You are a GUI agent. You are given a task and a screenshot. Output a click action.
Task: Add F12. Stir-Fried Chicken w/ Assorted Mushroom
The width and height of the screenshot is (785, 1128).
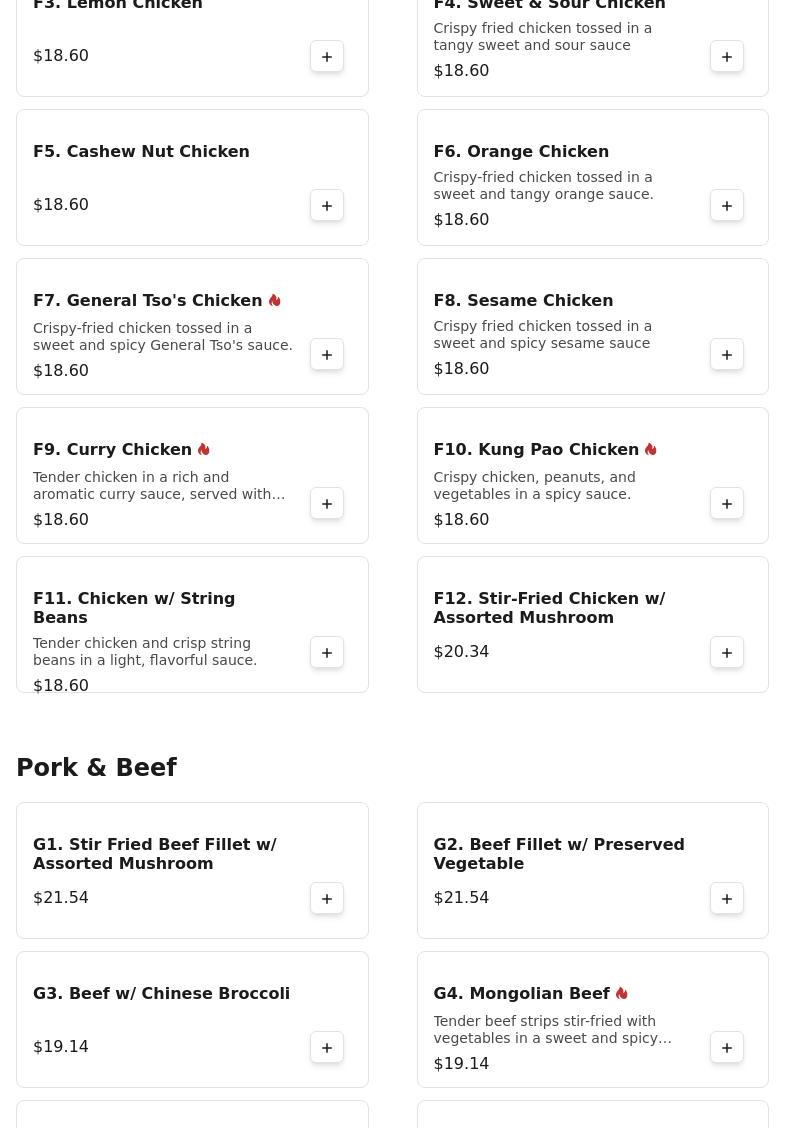(727, 652)
